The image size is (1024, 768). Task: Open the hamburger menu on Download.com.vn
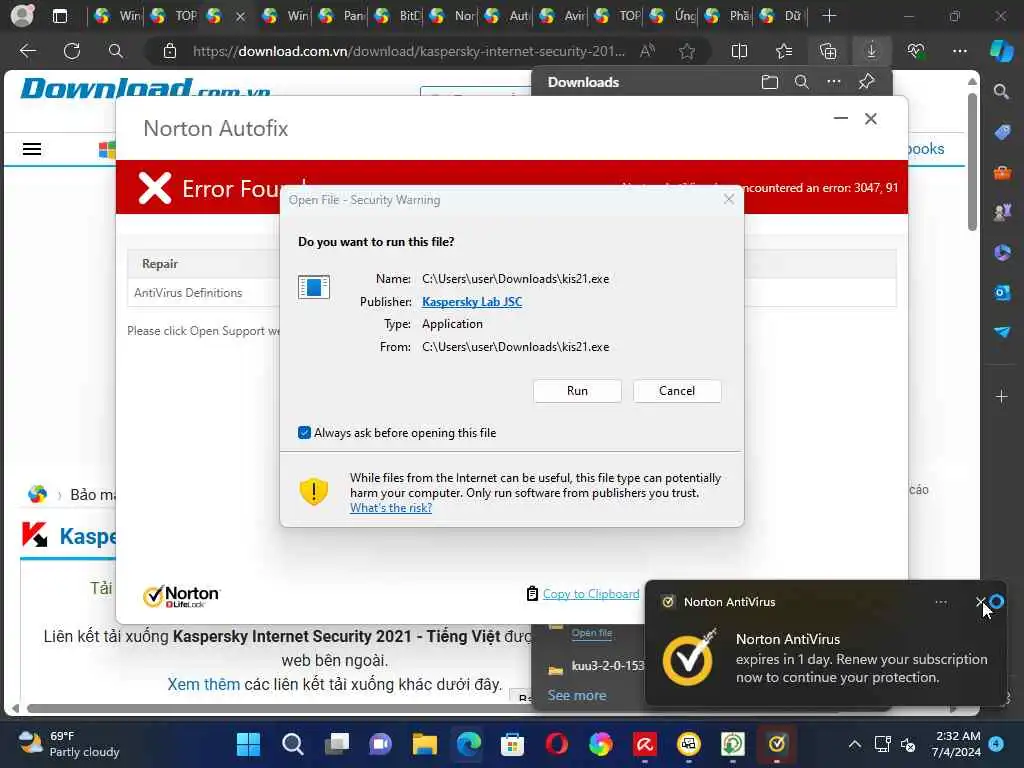tap(32, 150)
